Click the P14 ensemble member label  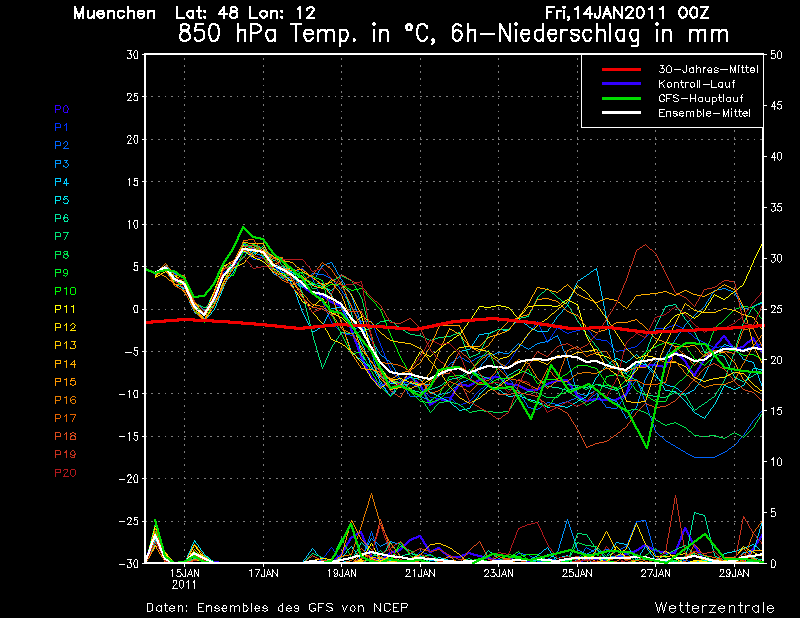click(x=65, y=364)
